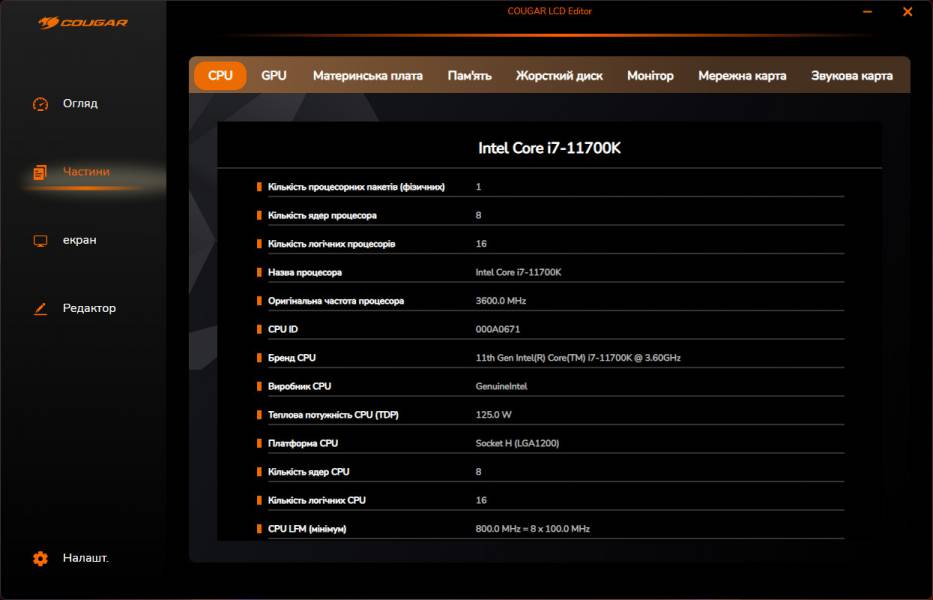933x600 pixels.
Task: Select the CPU ID value 000A0671
Action: click(x=498, y=329)
